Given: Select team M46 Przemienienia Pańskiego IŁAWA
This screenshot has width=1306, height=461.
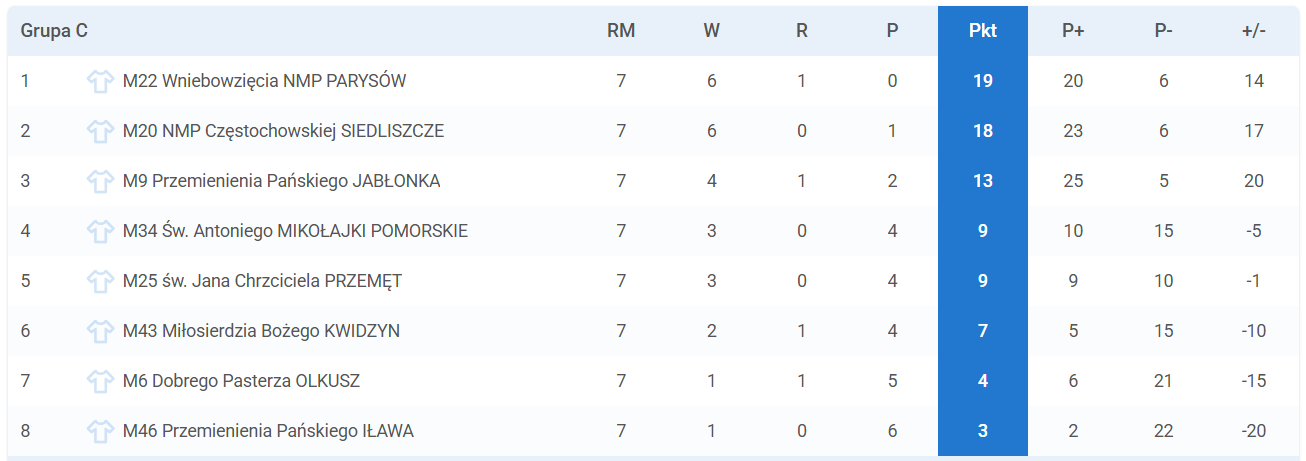Looking at the screenshot, I should 268,431.
